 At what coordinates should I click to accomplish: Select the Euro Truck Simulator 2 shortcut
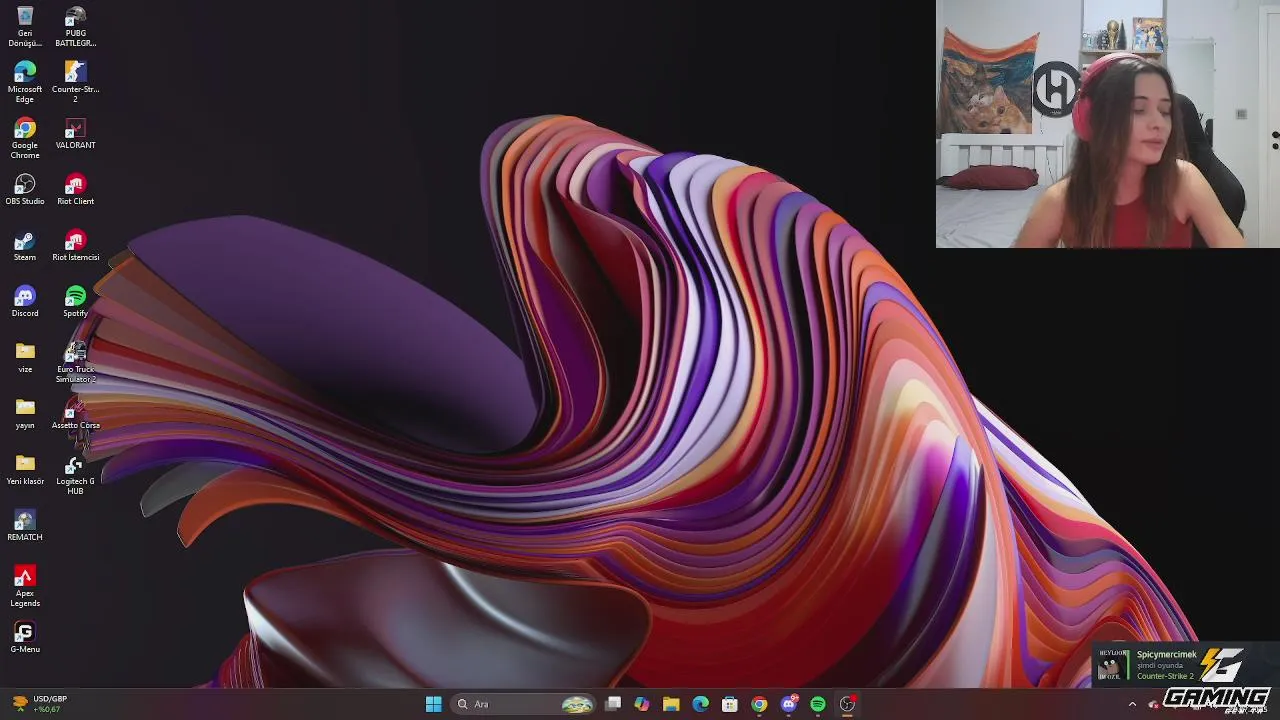coord(75,363)
